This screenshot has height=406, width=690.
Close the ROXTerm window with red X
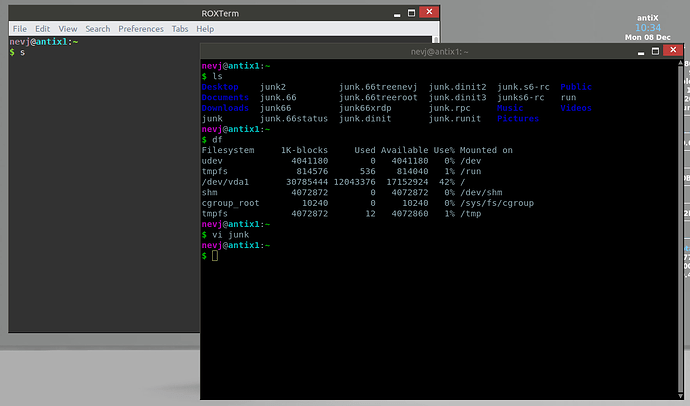click(x=429, y=13)
